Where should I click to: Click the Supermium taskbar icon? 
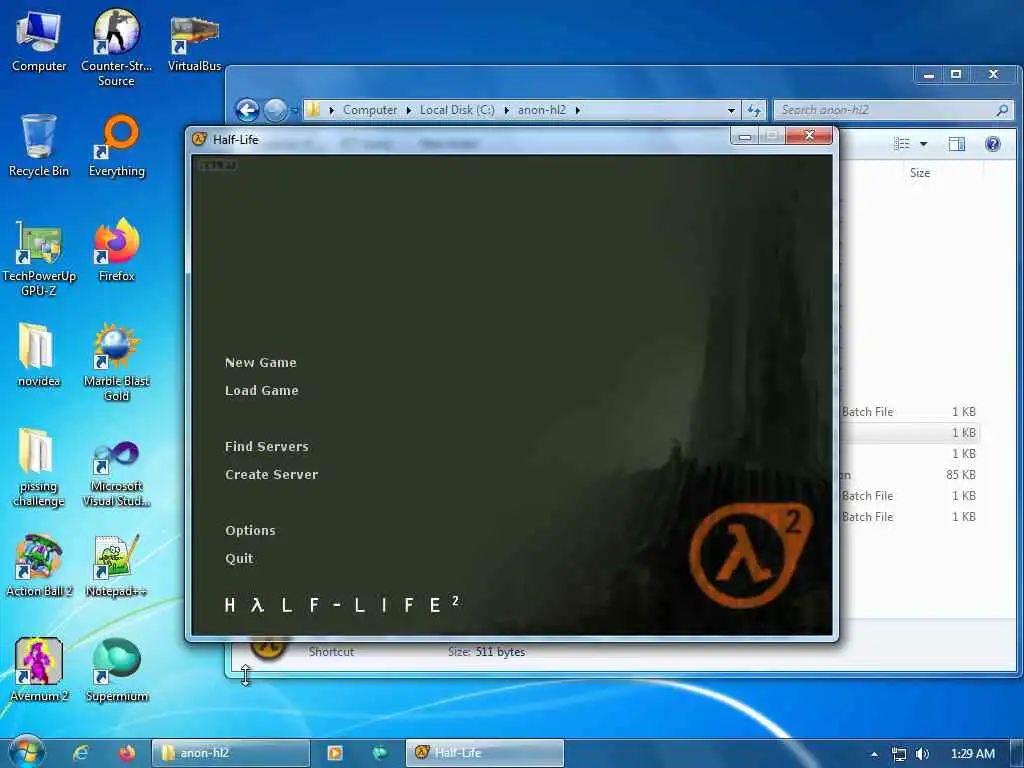click(x=380, y=753)
